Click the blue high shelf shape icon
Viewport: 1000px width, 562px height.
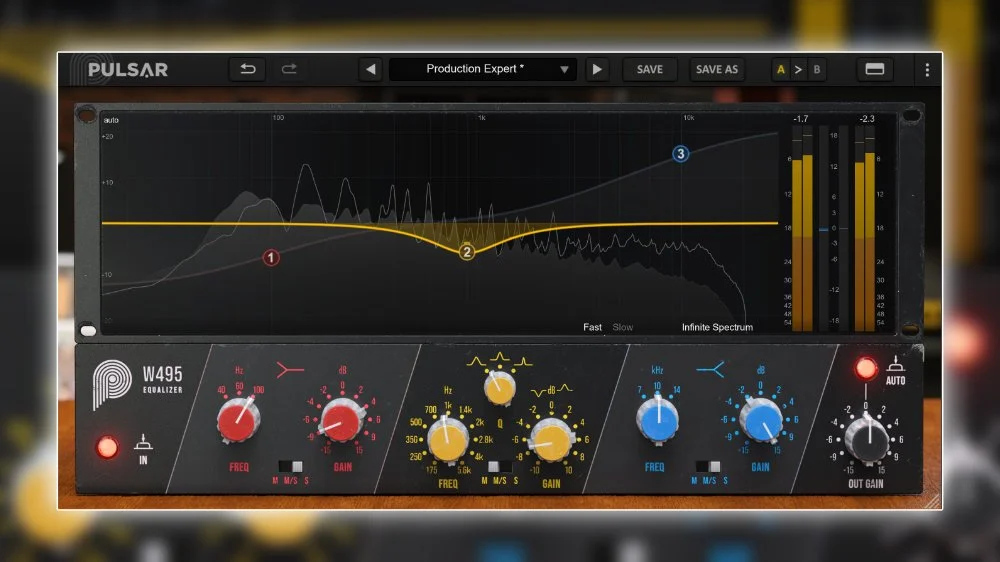click(710, 370)
